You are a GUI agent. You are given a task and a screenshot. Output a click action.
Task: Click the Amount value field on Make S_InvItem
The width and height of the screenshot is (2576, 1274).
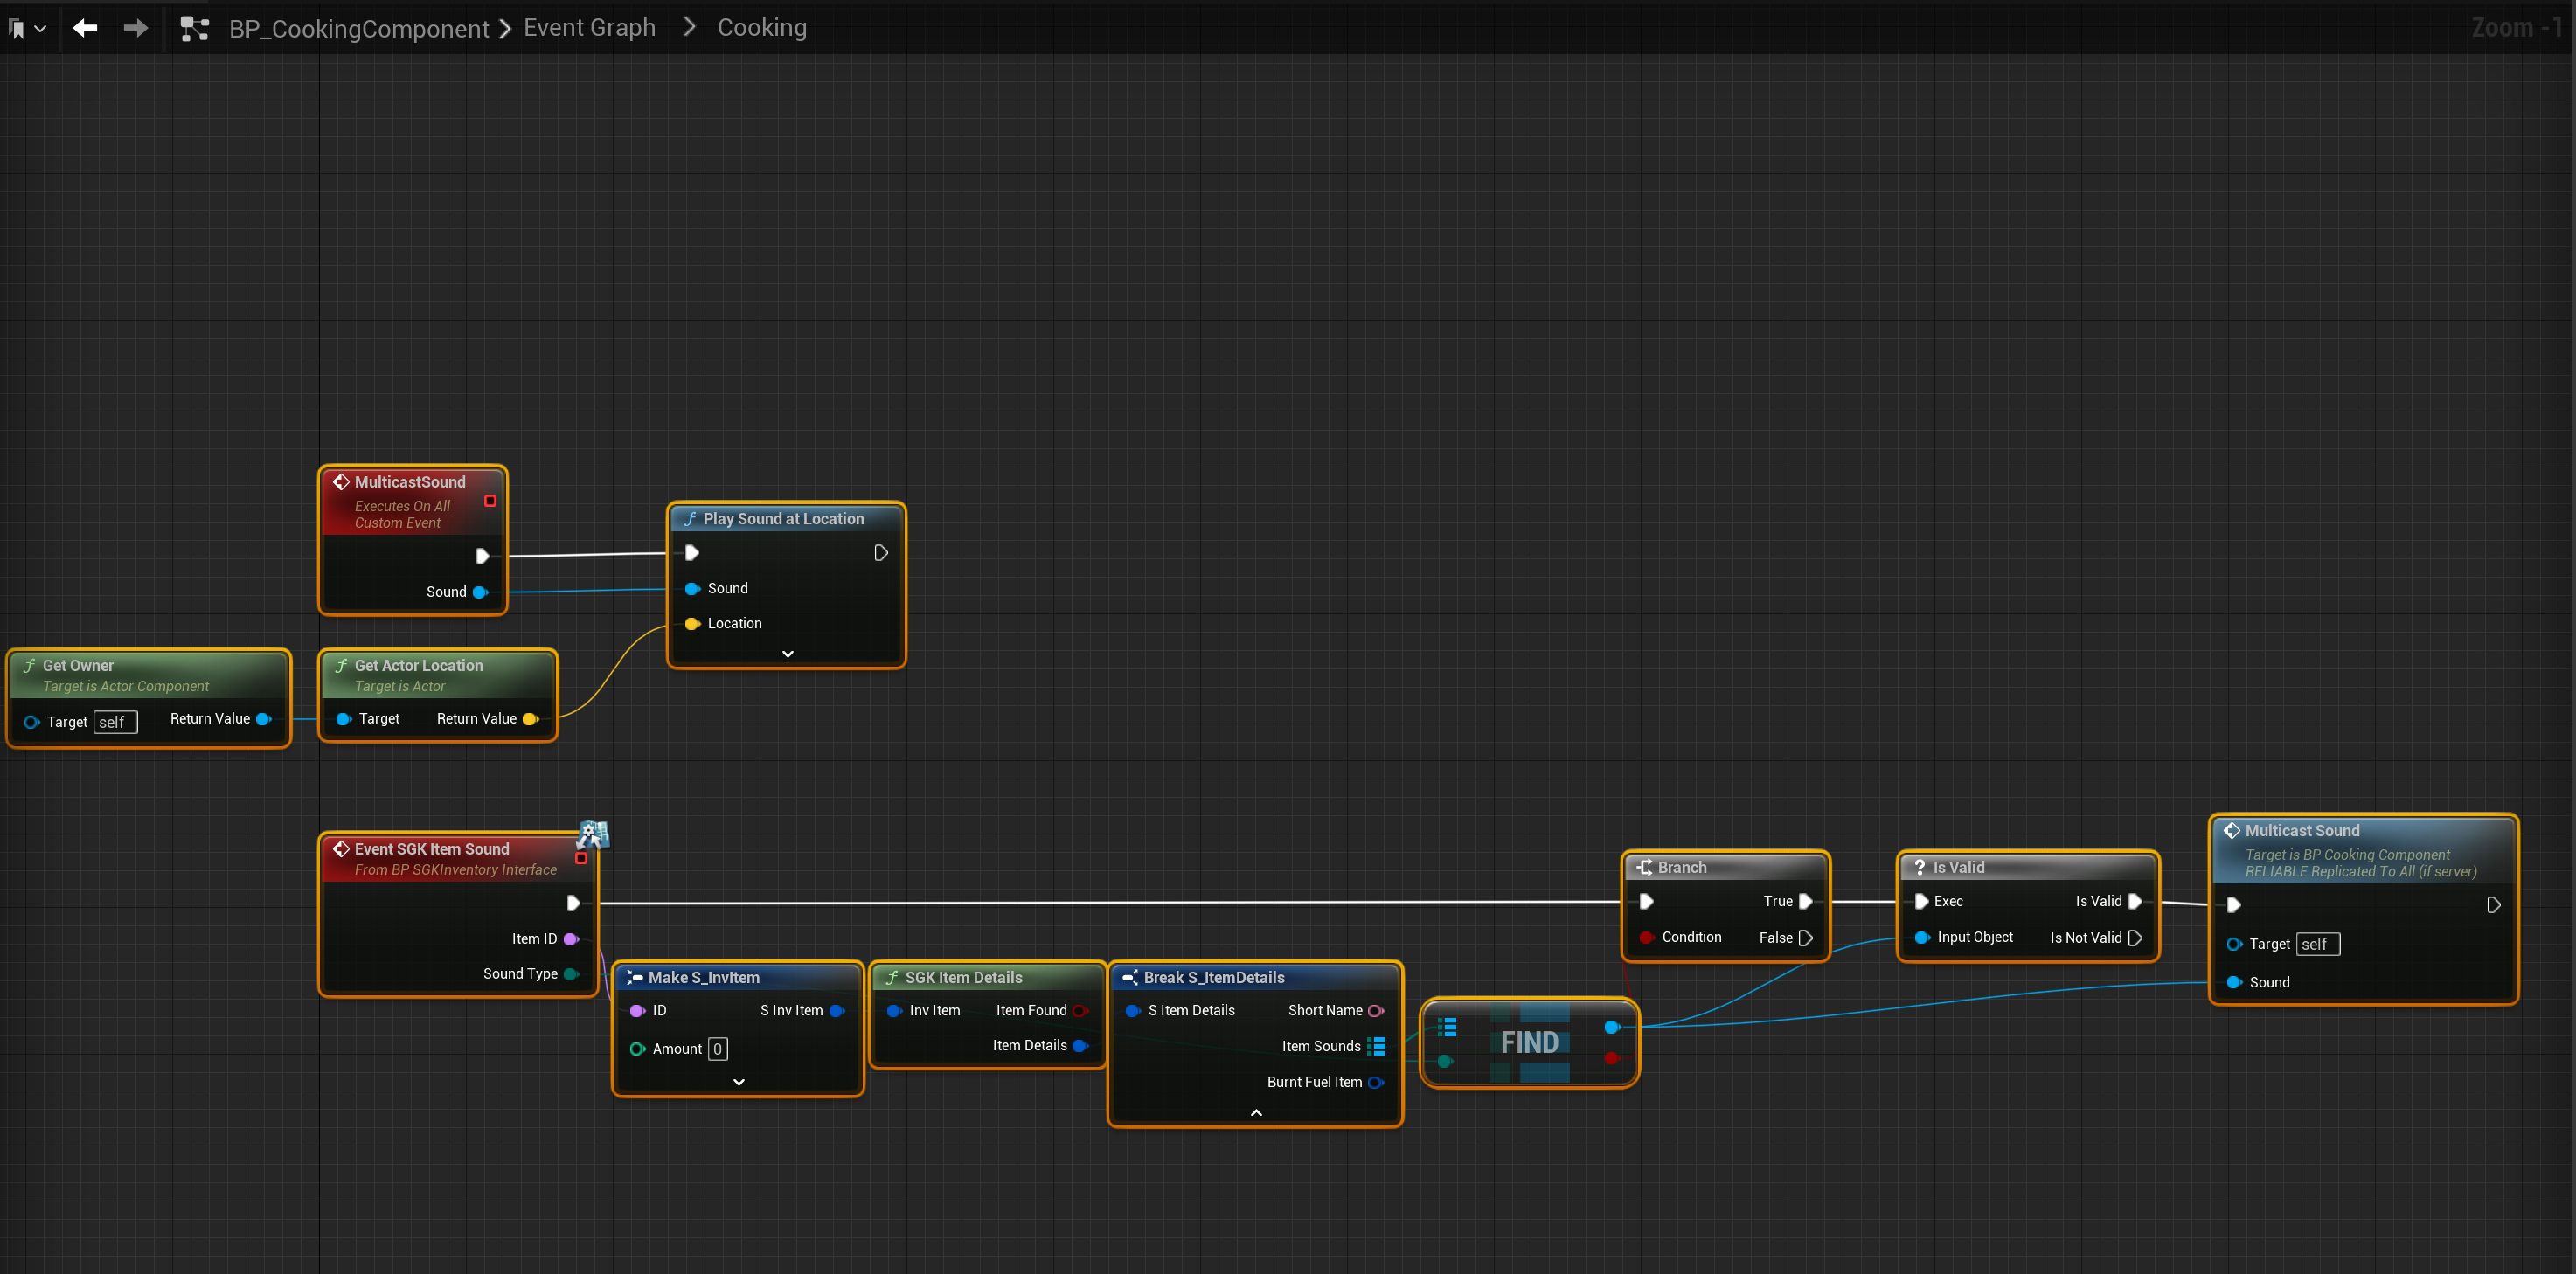point(717,1048)
